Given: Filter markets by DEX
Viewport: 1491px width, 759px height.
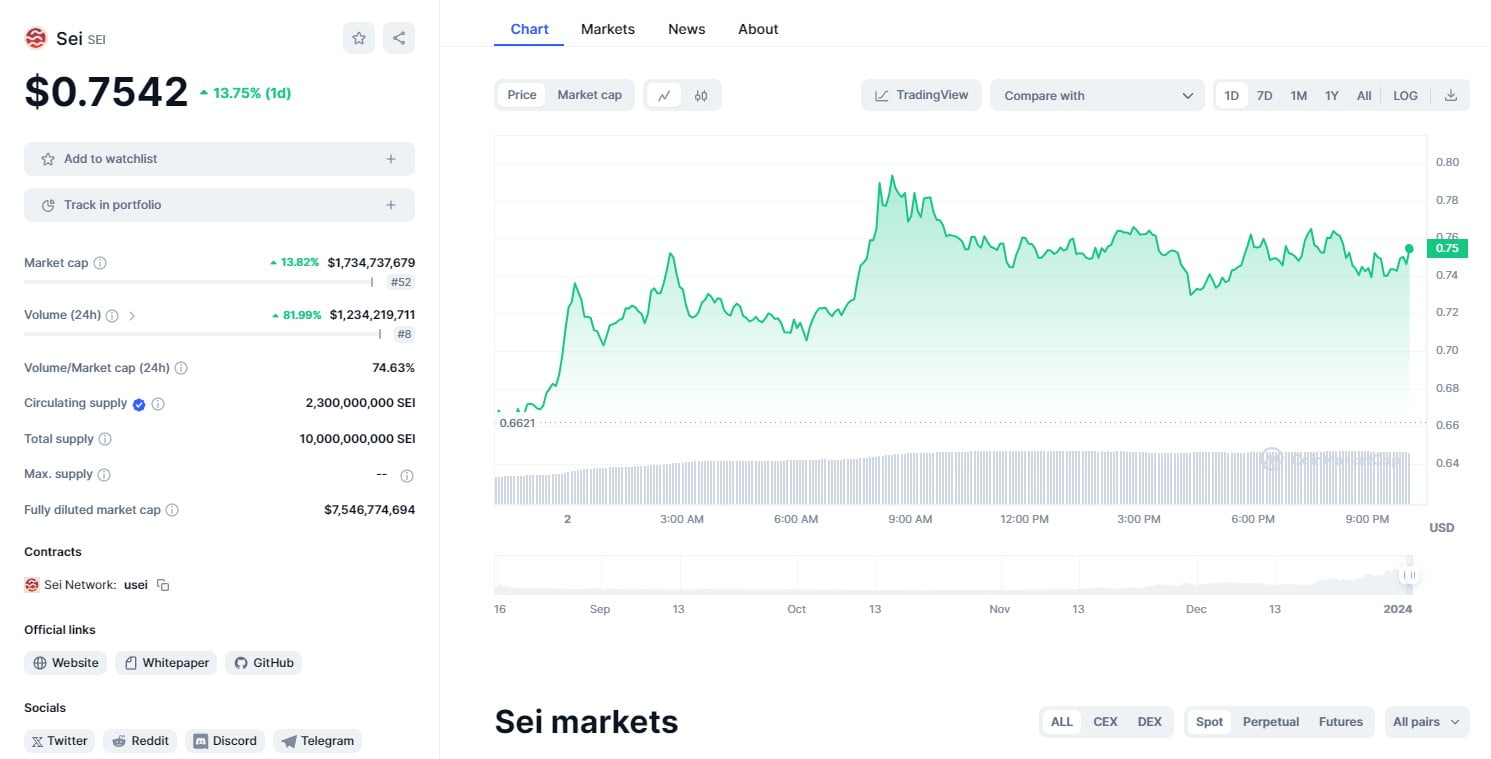Looking at the screenshot, I should [1150, 722].
